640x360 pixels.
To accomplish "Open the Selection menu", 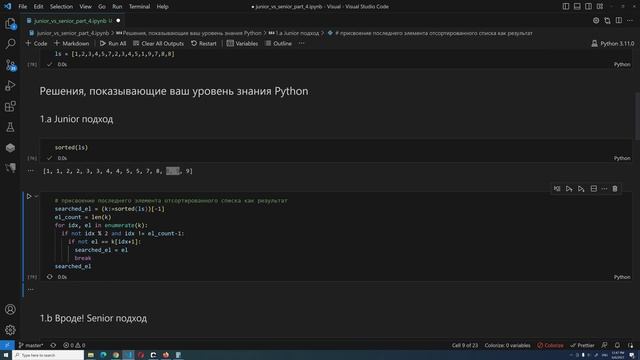I will 61,7.
